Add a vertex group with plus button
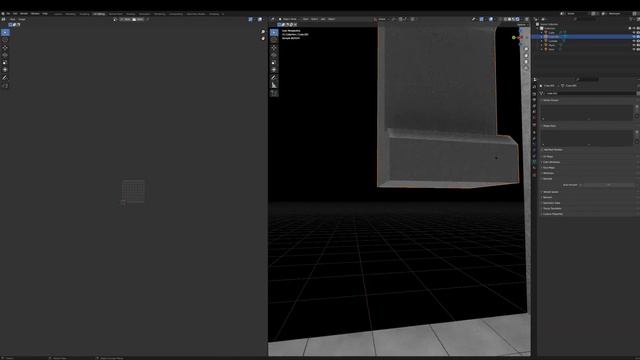The width and height of the screenshot is (640, 360). (x=637, y=107)
